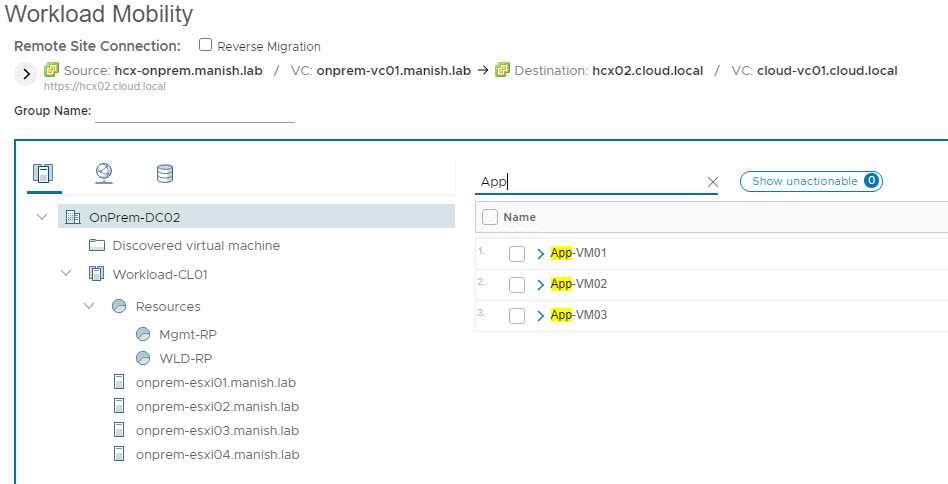Check the box for App-VM03
This screenshot has width=948, height=484.
(517, 316)
